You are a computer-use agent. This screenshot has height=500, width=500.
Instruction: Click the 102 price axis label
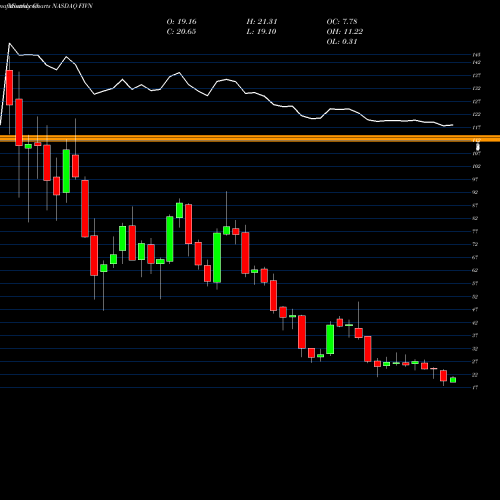pyautogui.click(x=477, y=166)
